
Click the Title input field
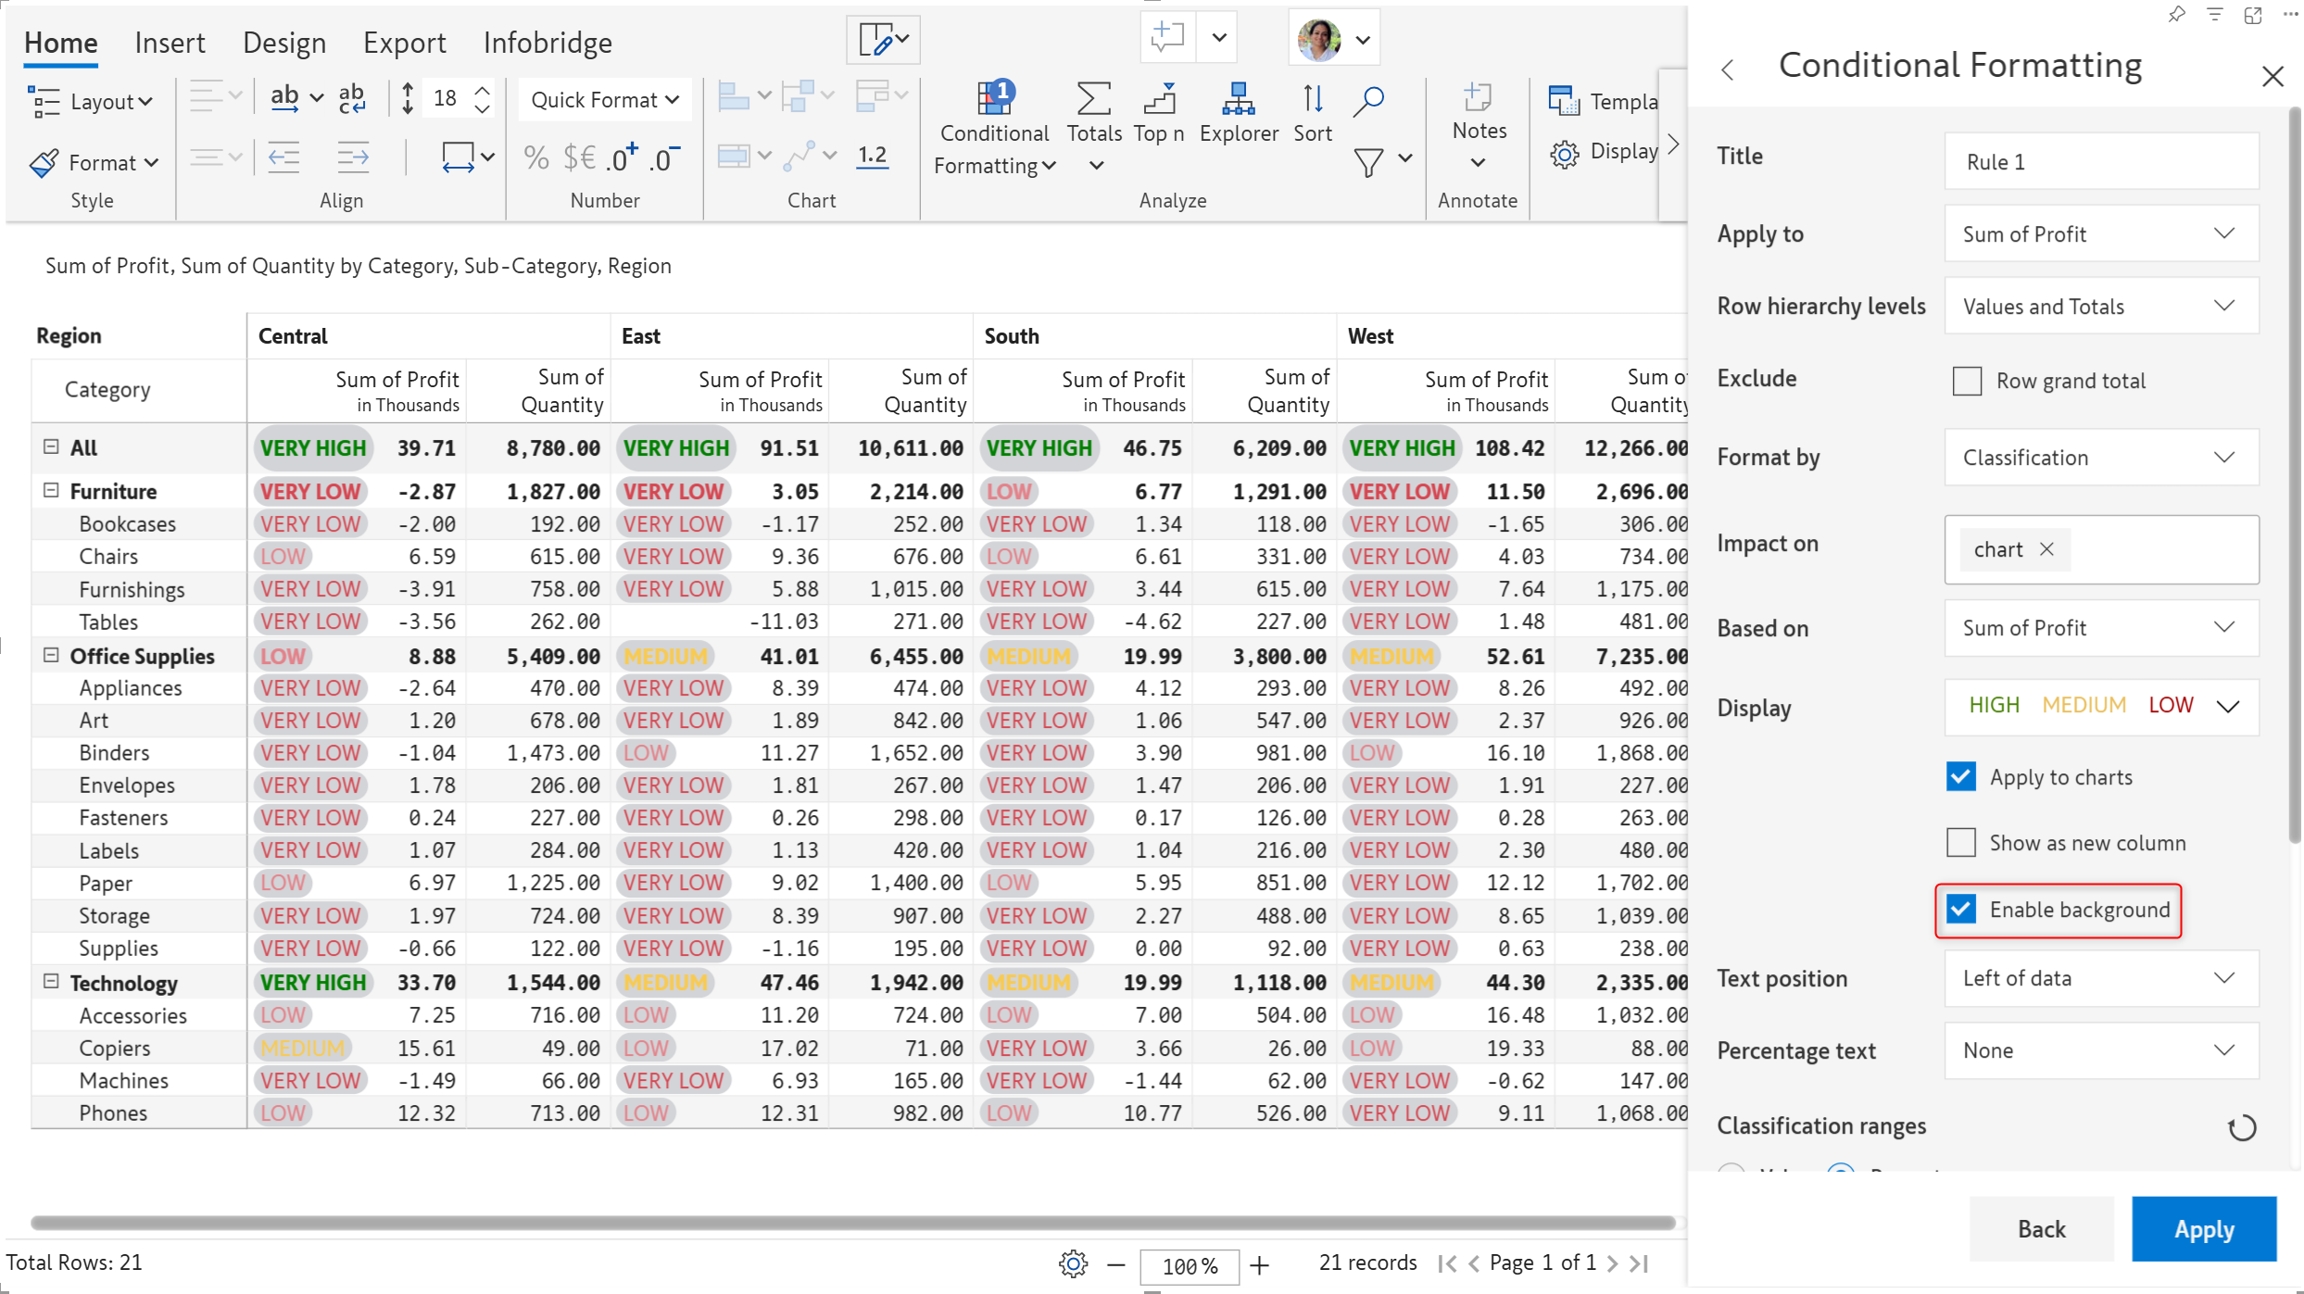pos(2100,162)
